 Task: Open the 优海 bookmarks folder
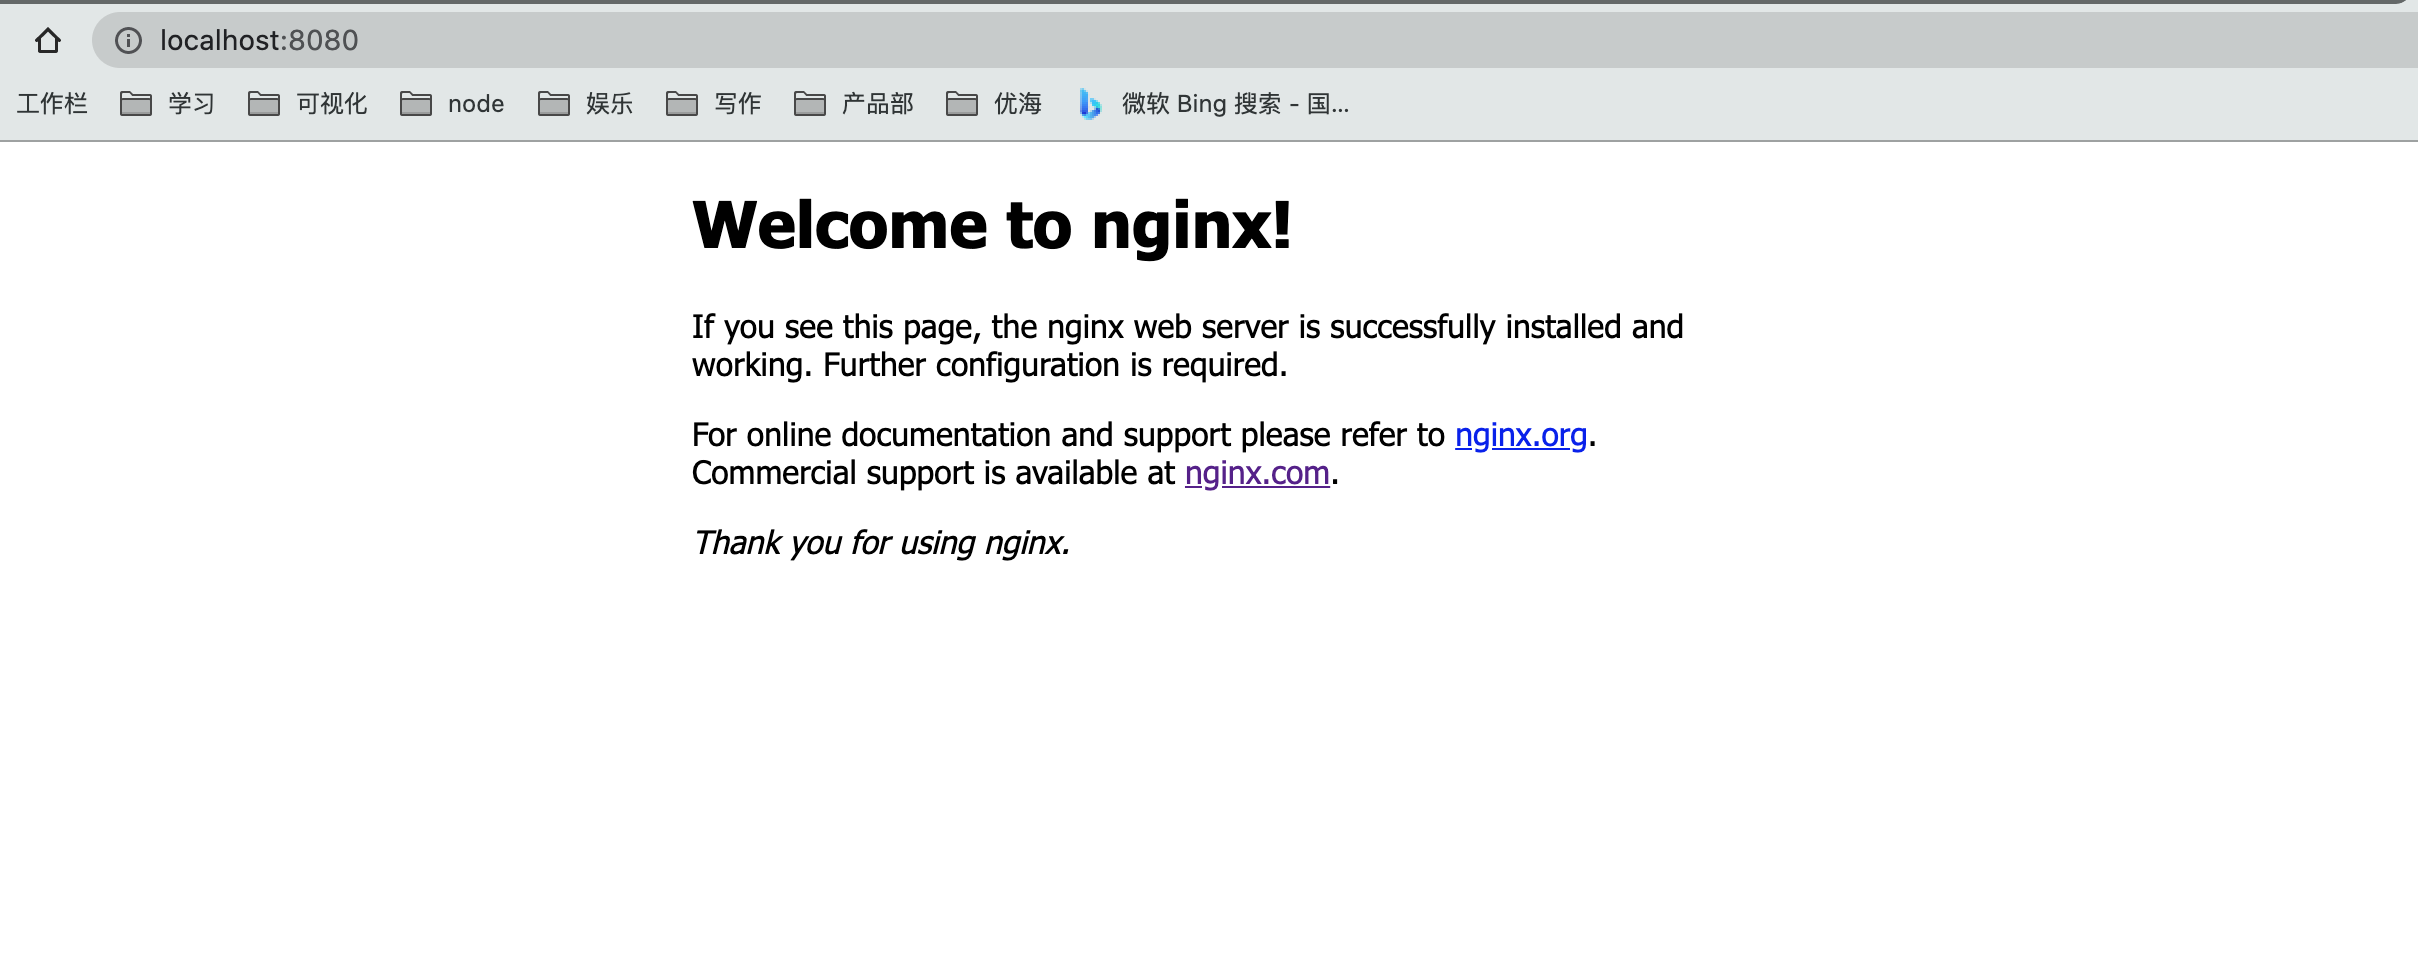pos(994,104)
